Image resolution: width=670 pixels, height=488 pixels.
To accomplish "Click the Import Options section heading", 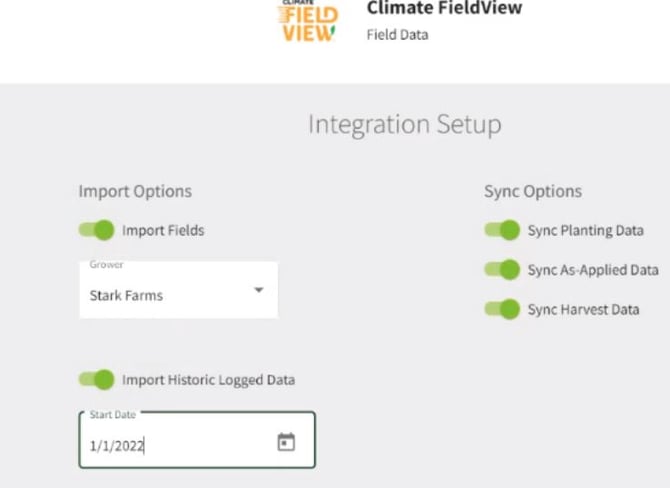I will click(135, 191).
